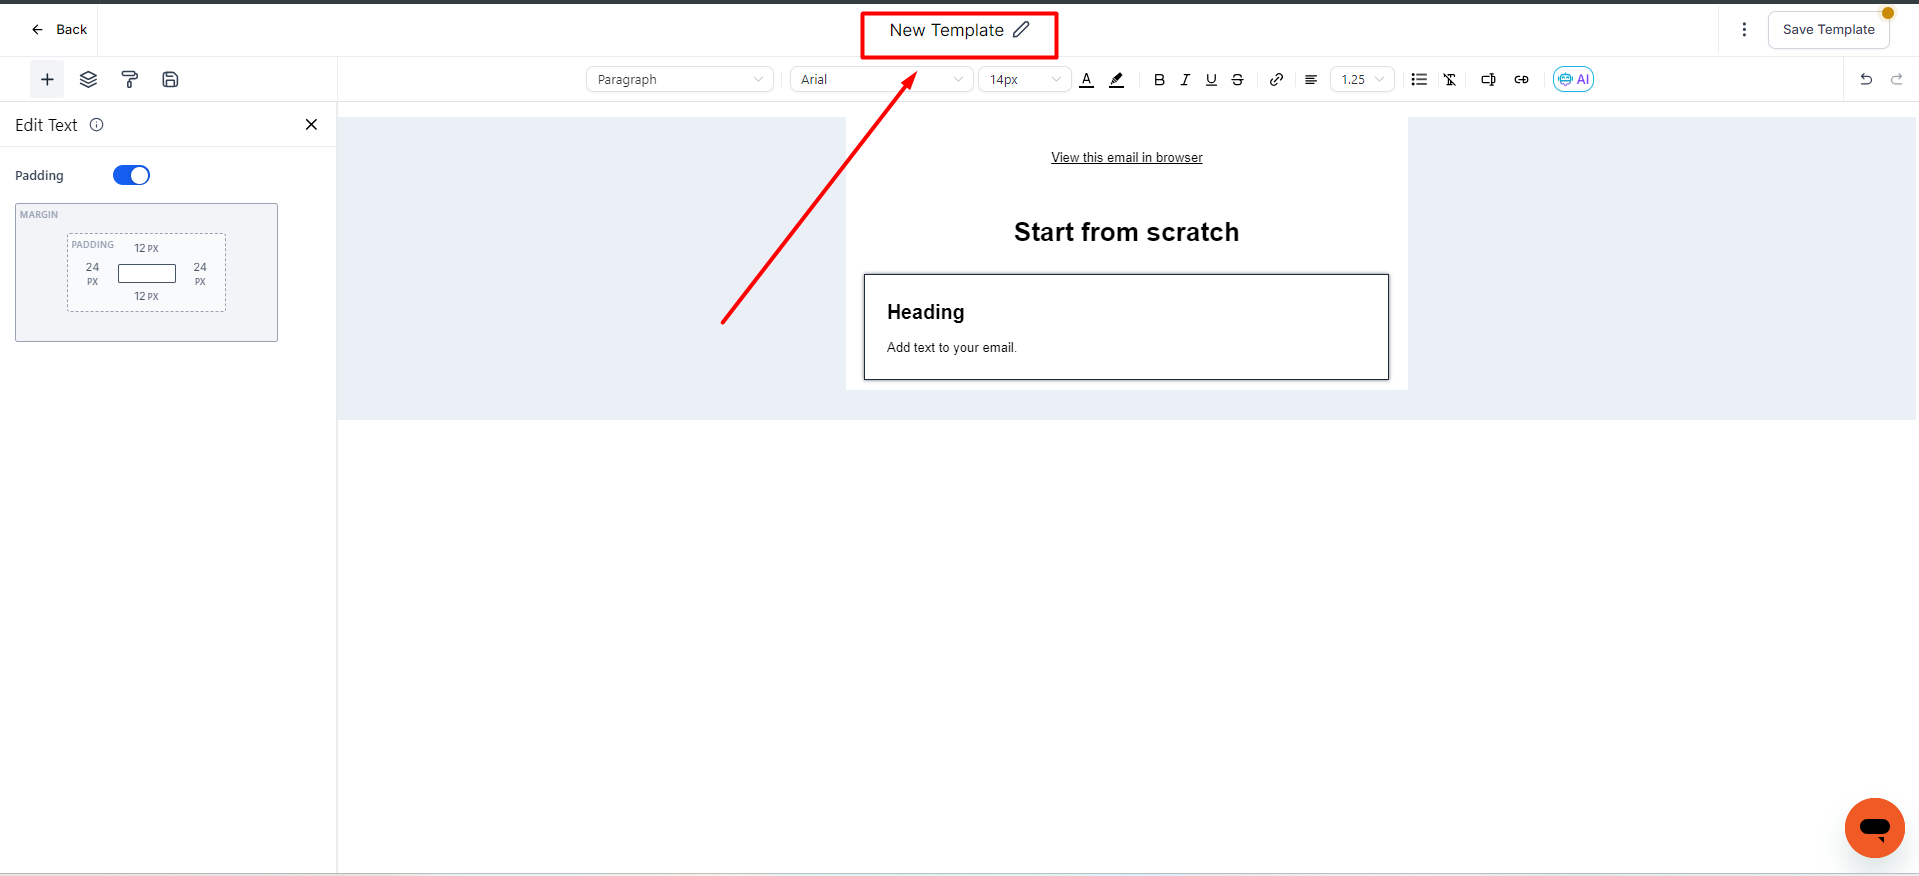The width and height of the screenshot is (1919, 876).
Task: Turn off the Padding toggle
Action: (131, 176)
